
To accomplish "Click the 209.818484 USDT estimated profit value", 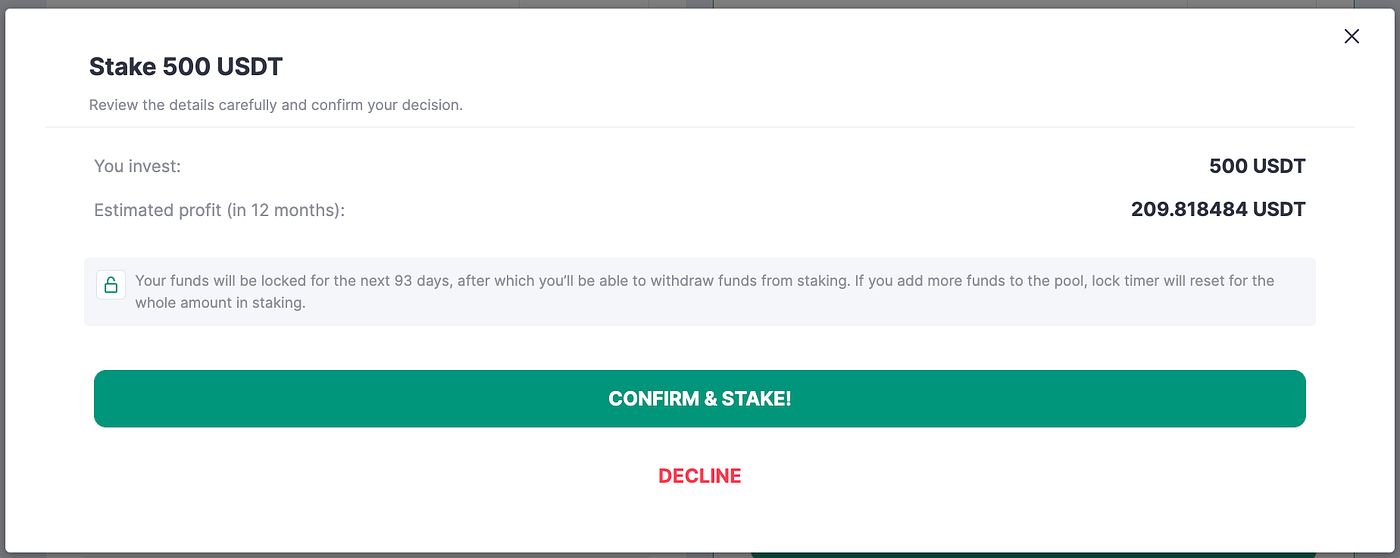I will (x=1218, y=210).
